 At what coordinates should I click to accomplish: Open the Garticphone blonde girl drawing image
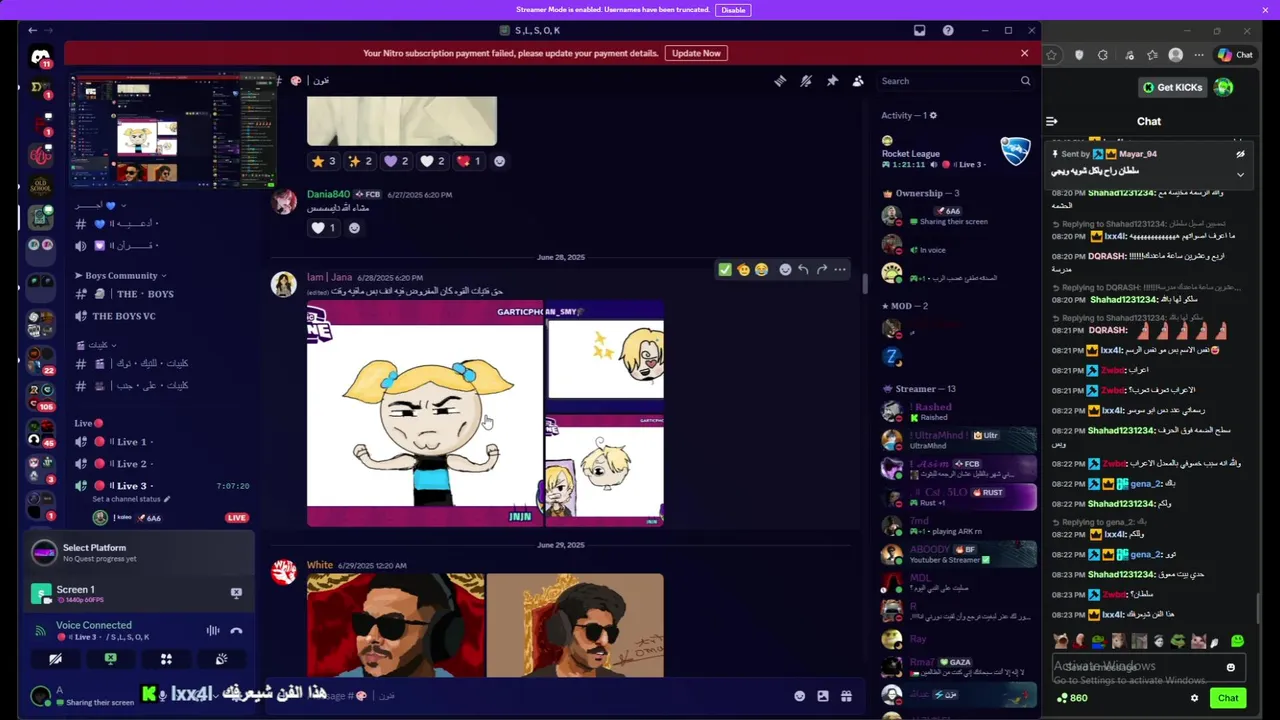click(x=425, y=413)
